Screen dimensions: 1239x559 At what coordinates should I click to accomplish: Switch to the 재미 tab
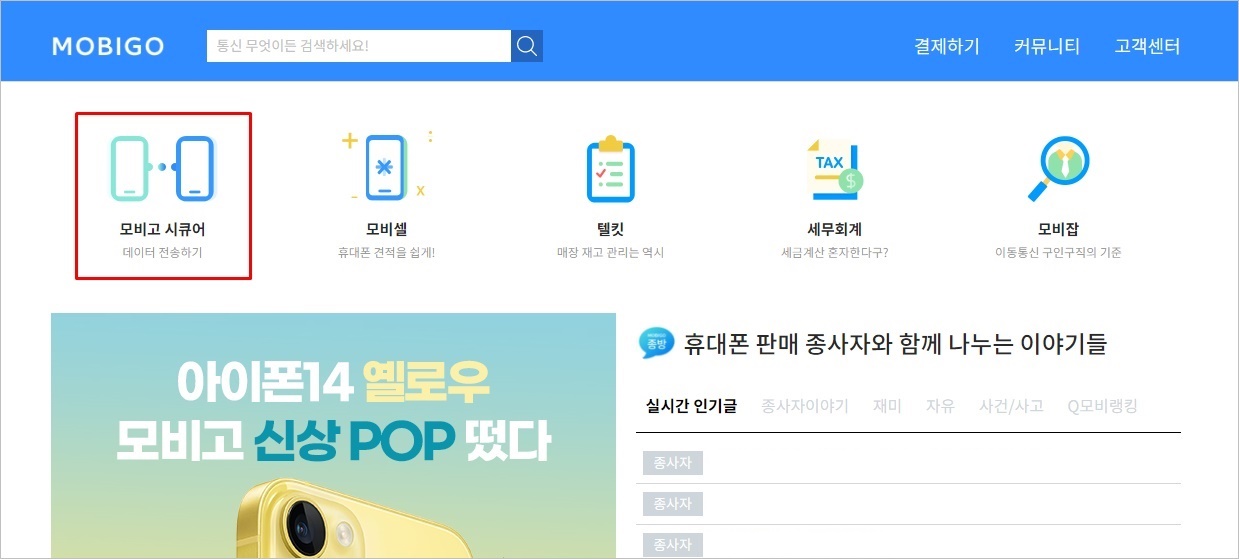click(x=886, y=405)
